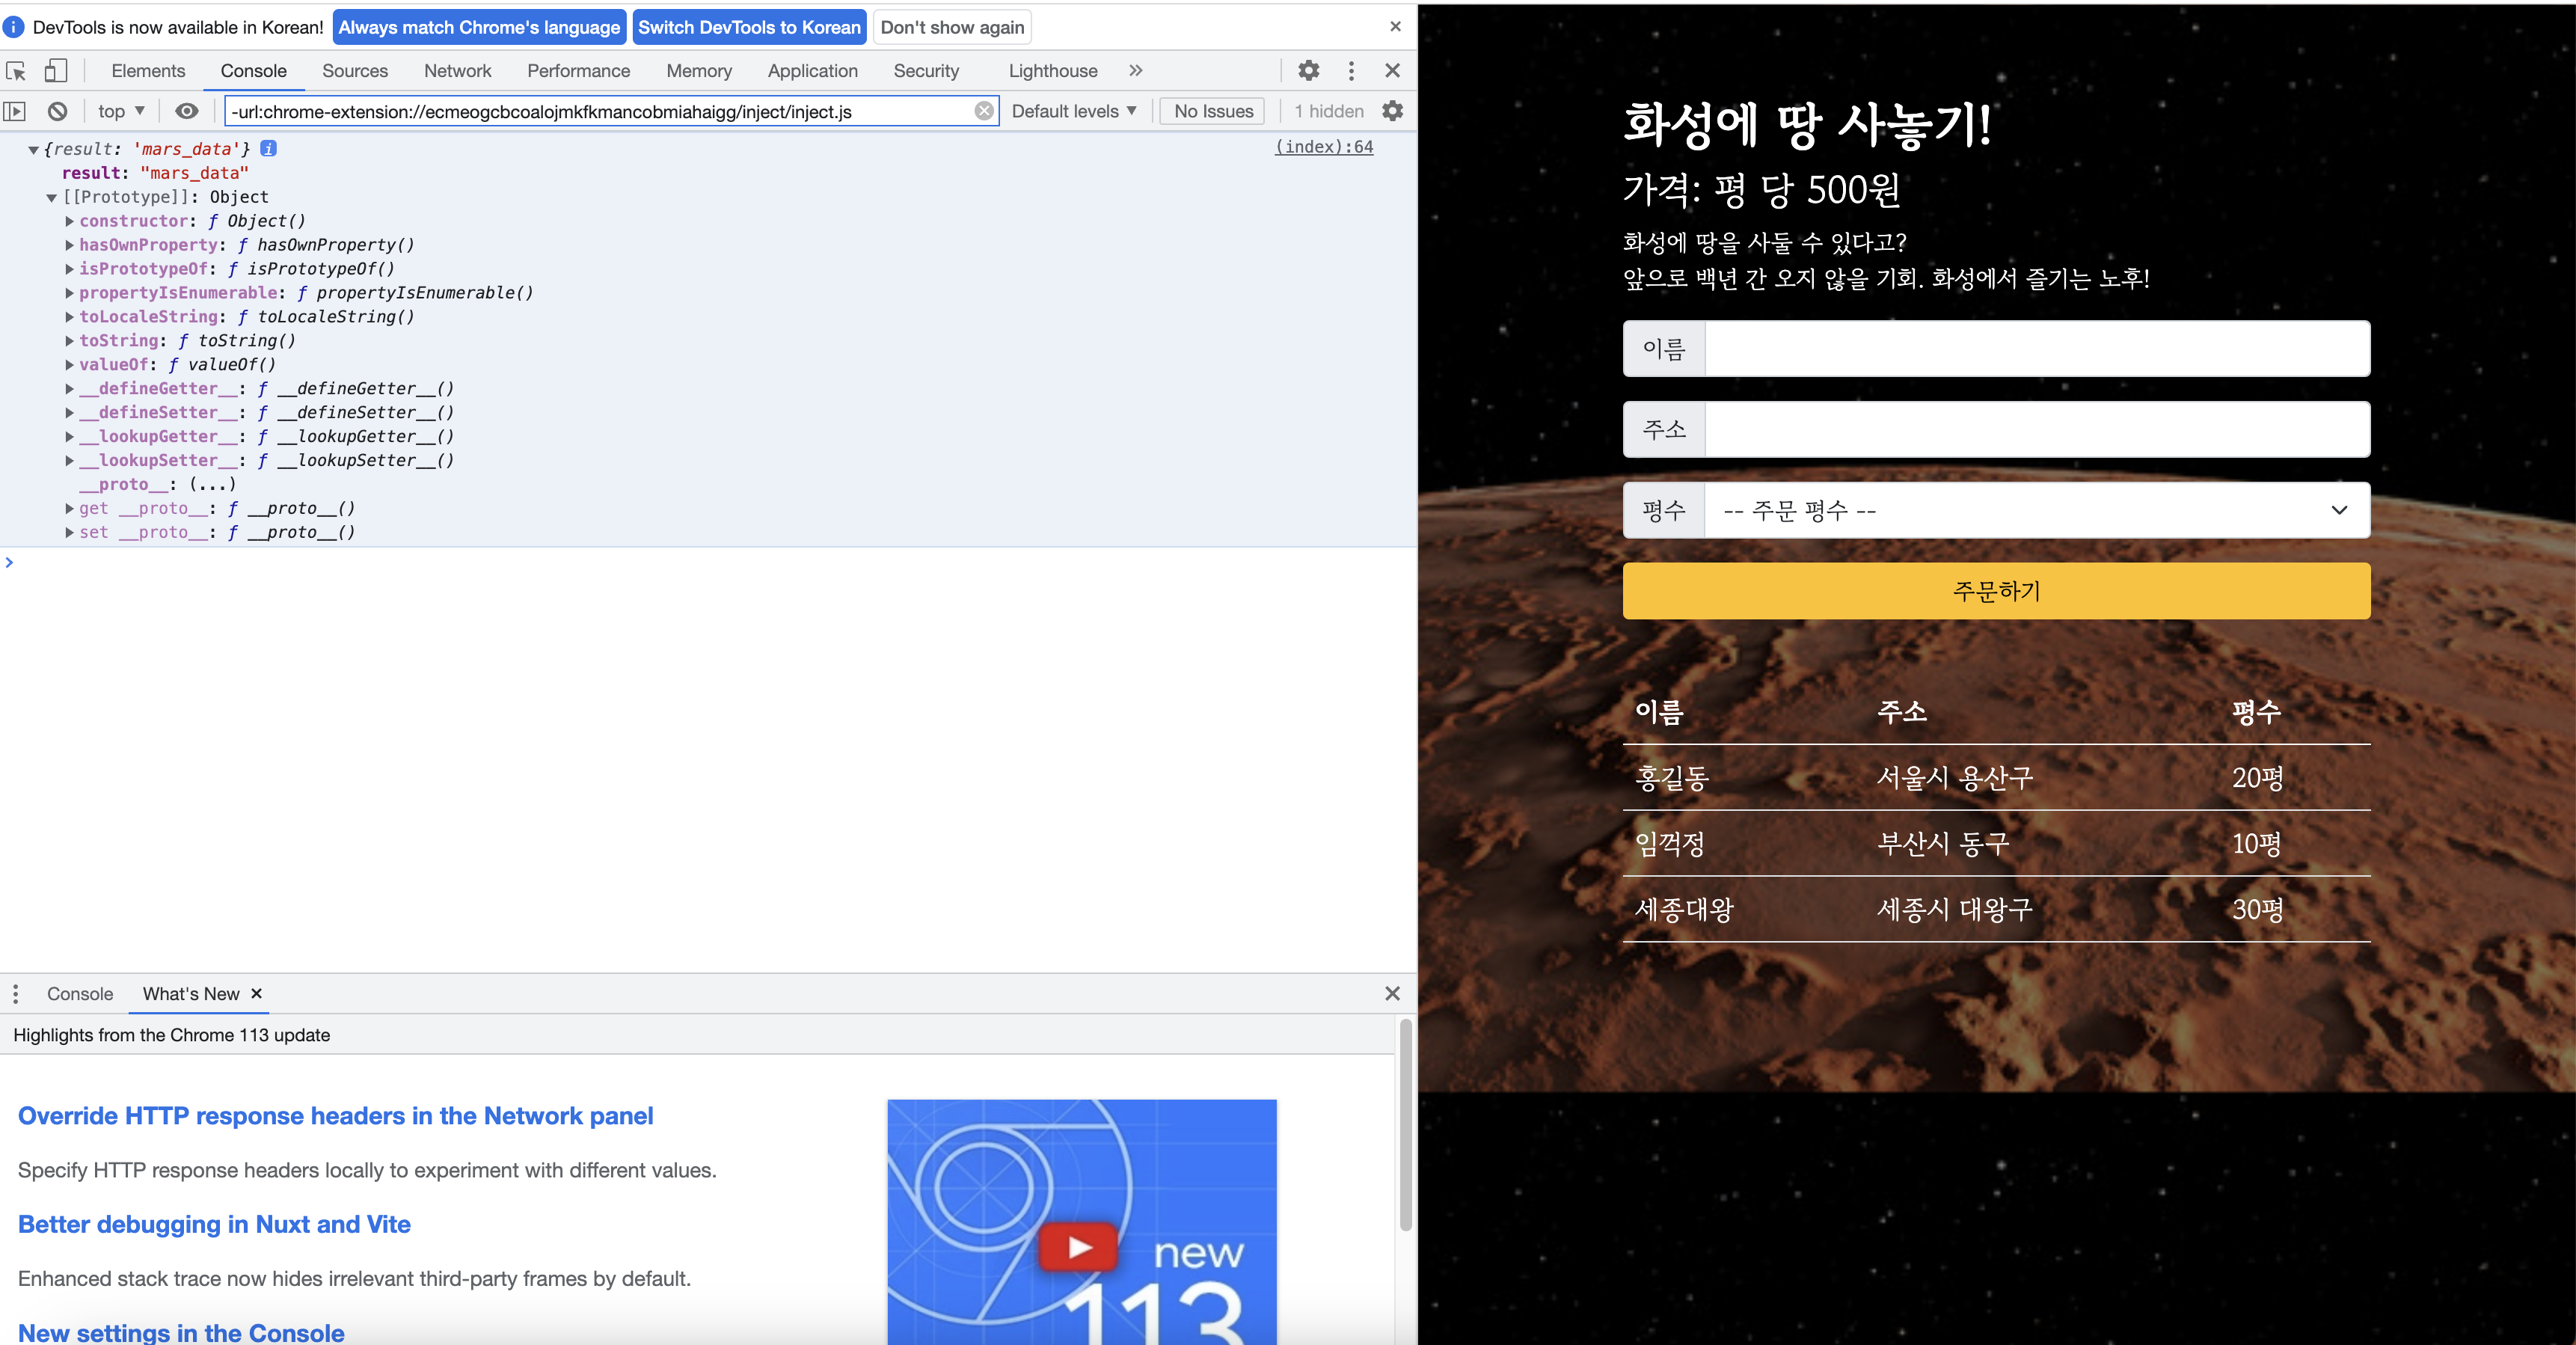Switch to the Elements tab
Screen dimensions: 2576x1345
coord(148,71)
